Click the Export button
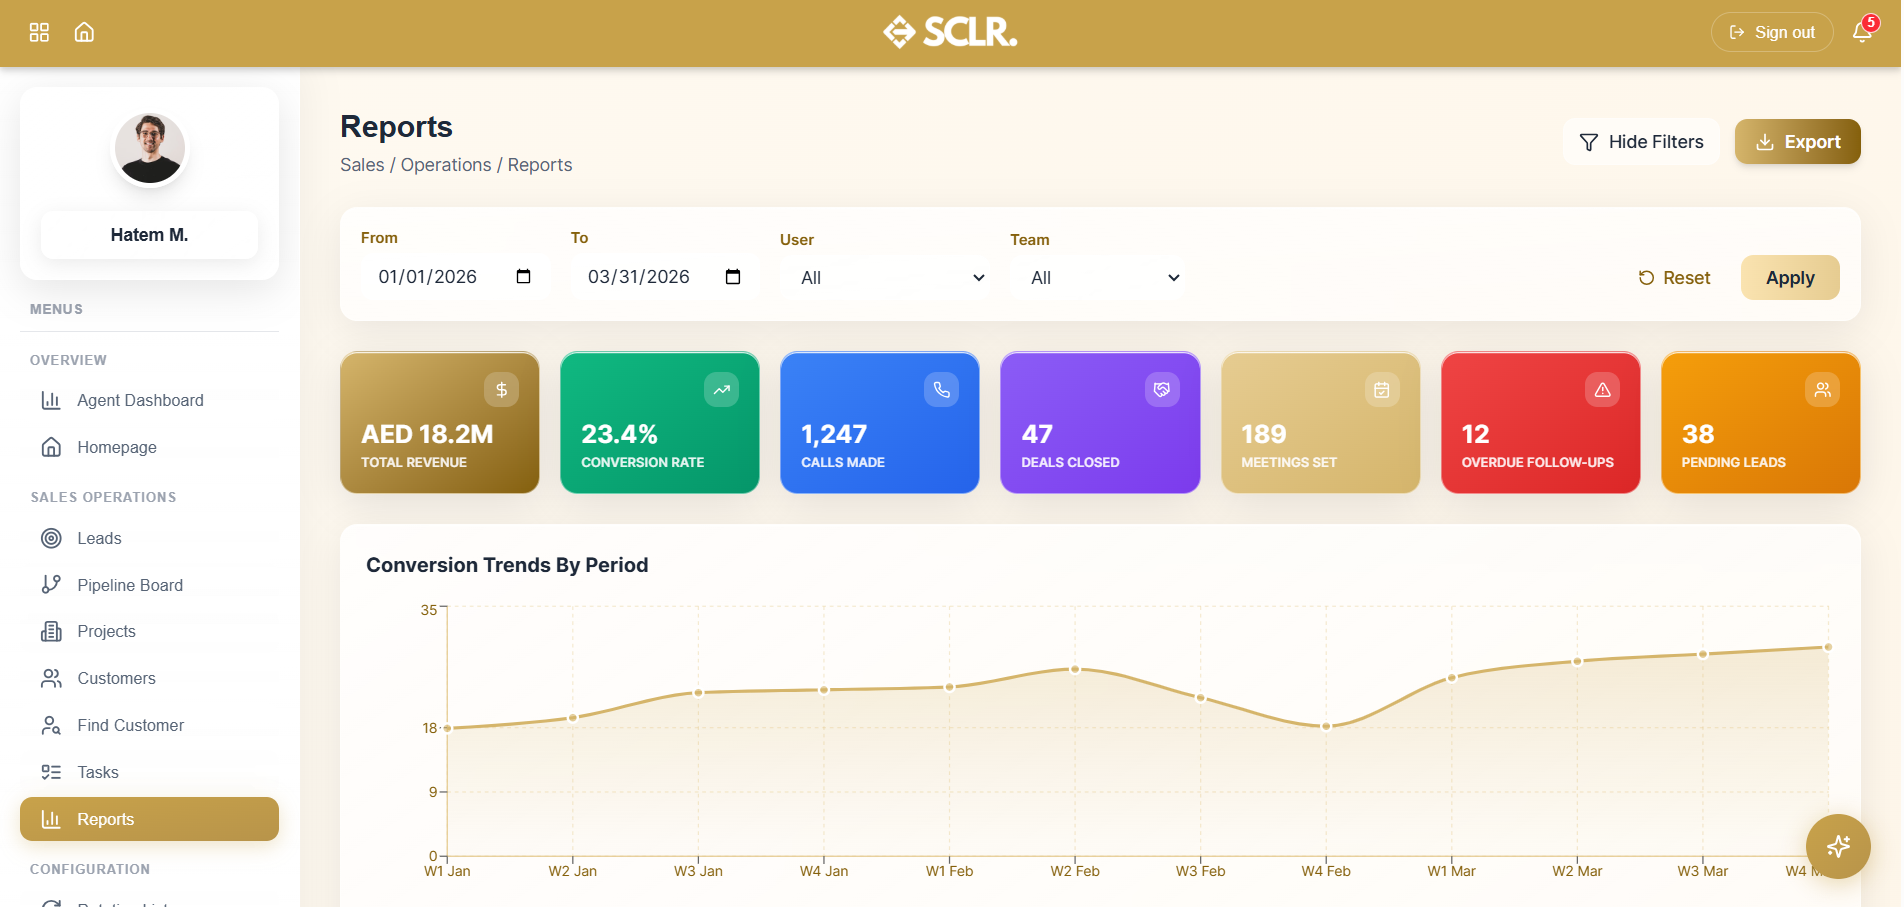Viewport: 1904px width, 907px height. coord(1798,142)
